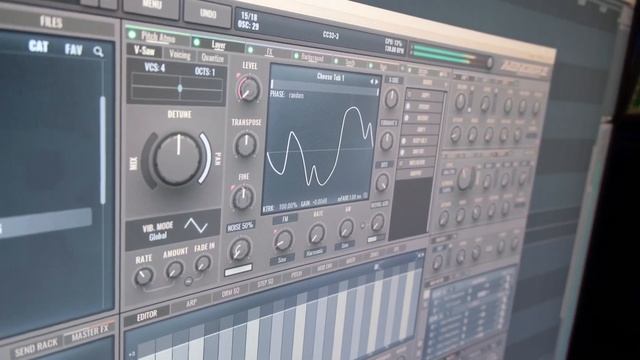This screenshot has width=640, height=360.
Task: Select the Pitch Atmo layer tab
Action: pyautogui.click(x=158, y=37)
